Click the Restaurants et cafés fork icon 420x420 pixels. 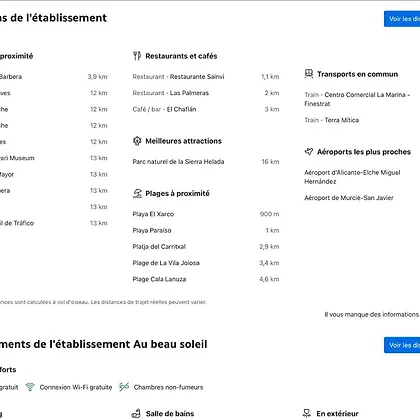click(137, 56)
